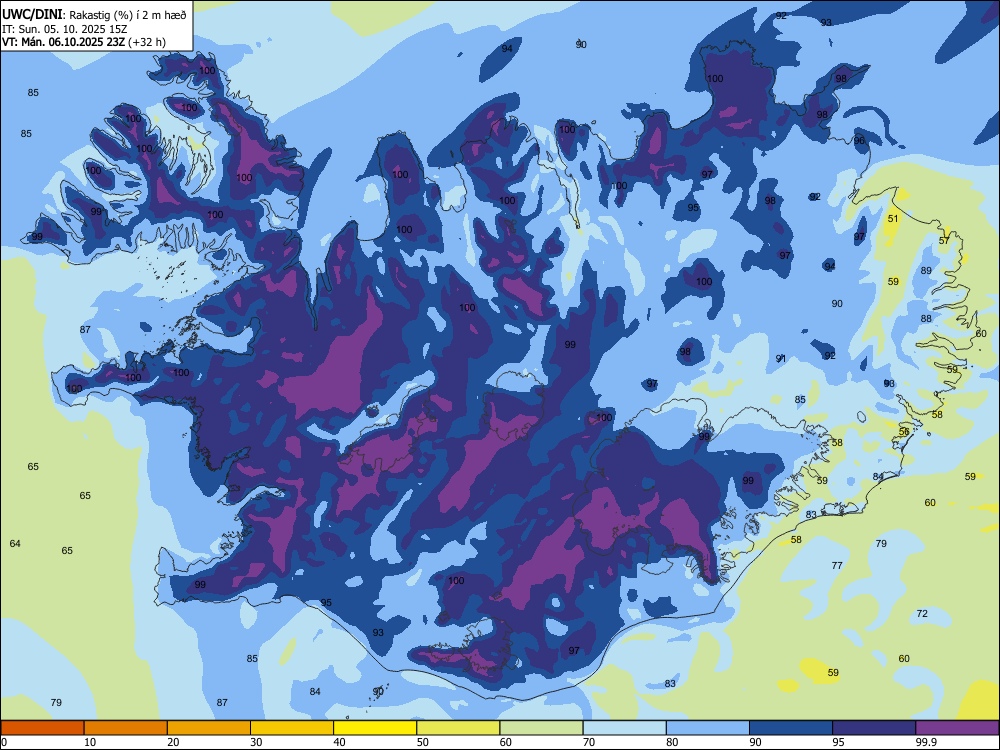Click the legend tick label '10'

click(x=90, y=742)
